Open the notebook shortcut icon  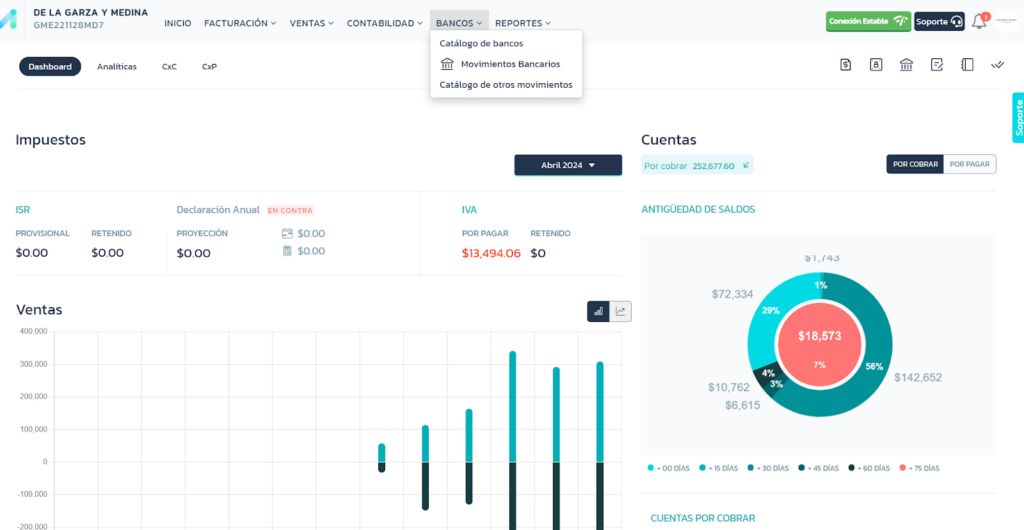[x=967, y=65]
